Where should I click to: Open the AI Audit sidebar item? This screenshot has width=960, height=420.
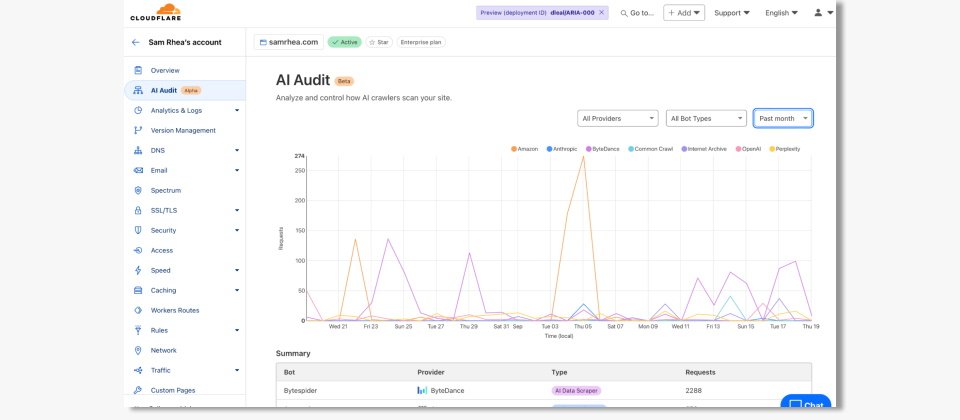(x=164, y=90)
